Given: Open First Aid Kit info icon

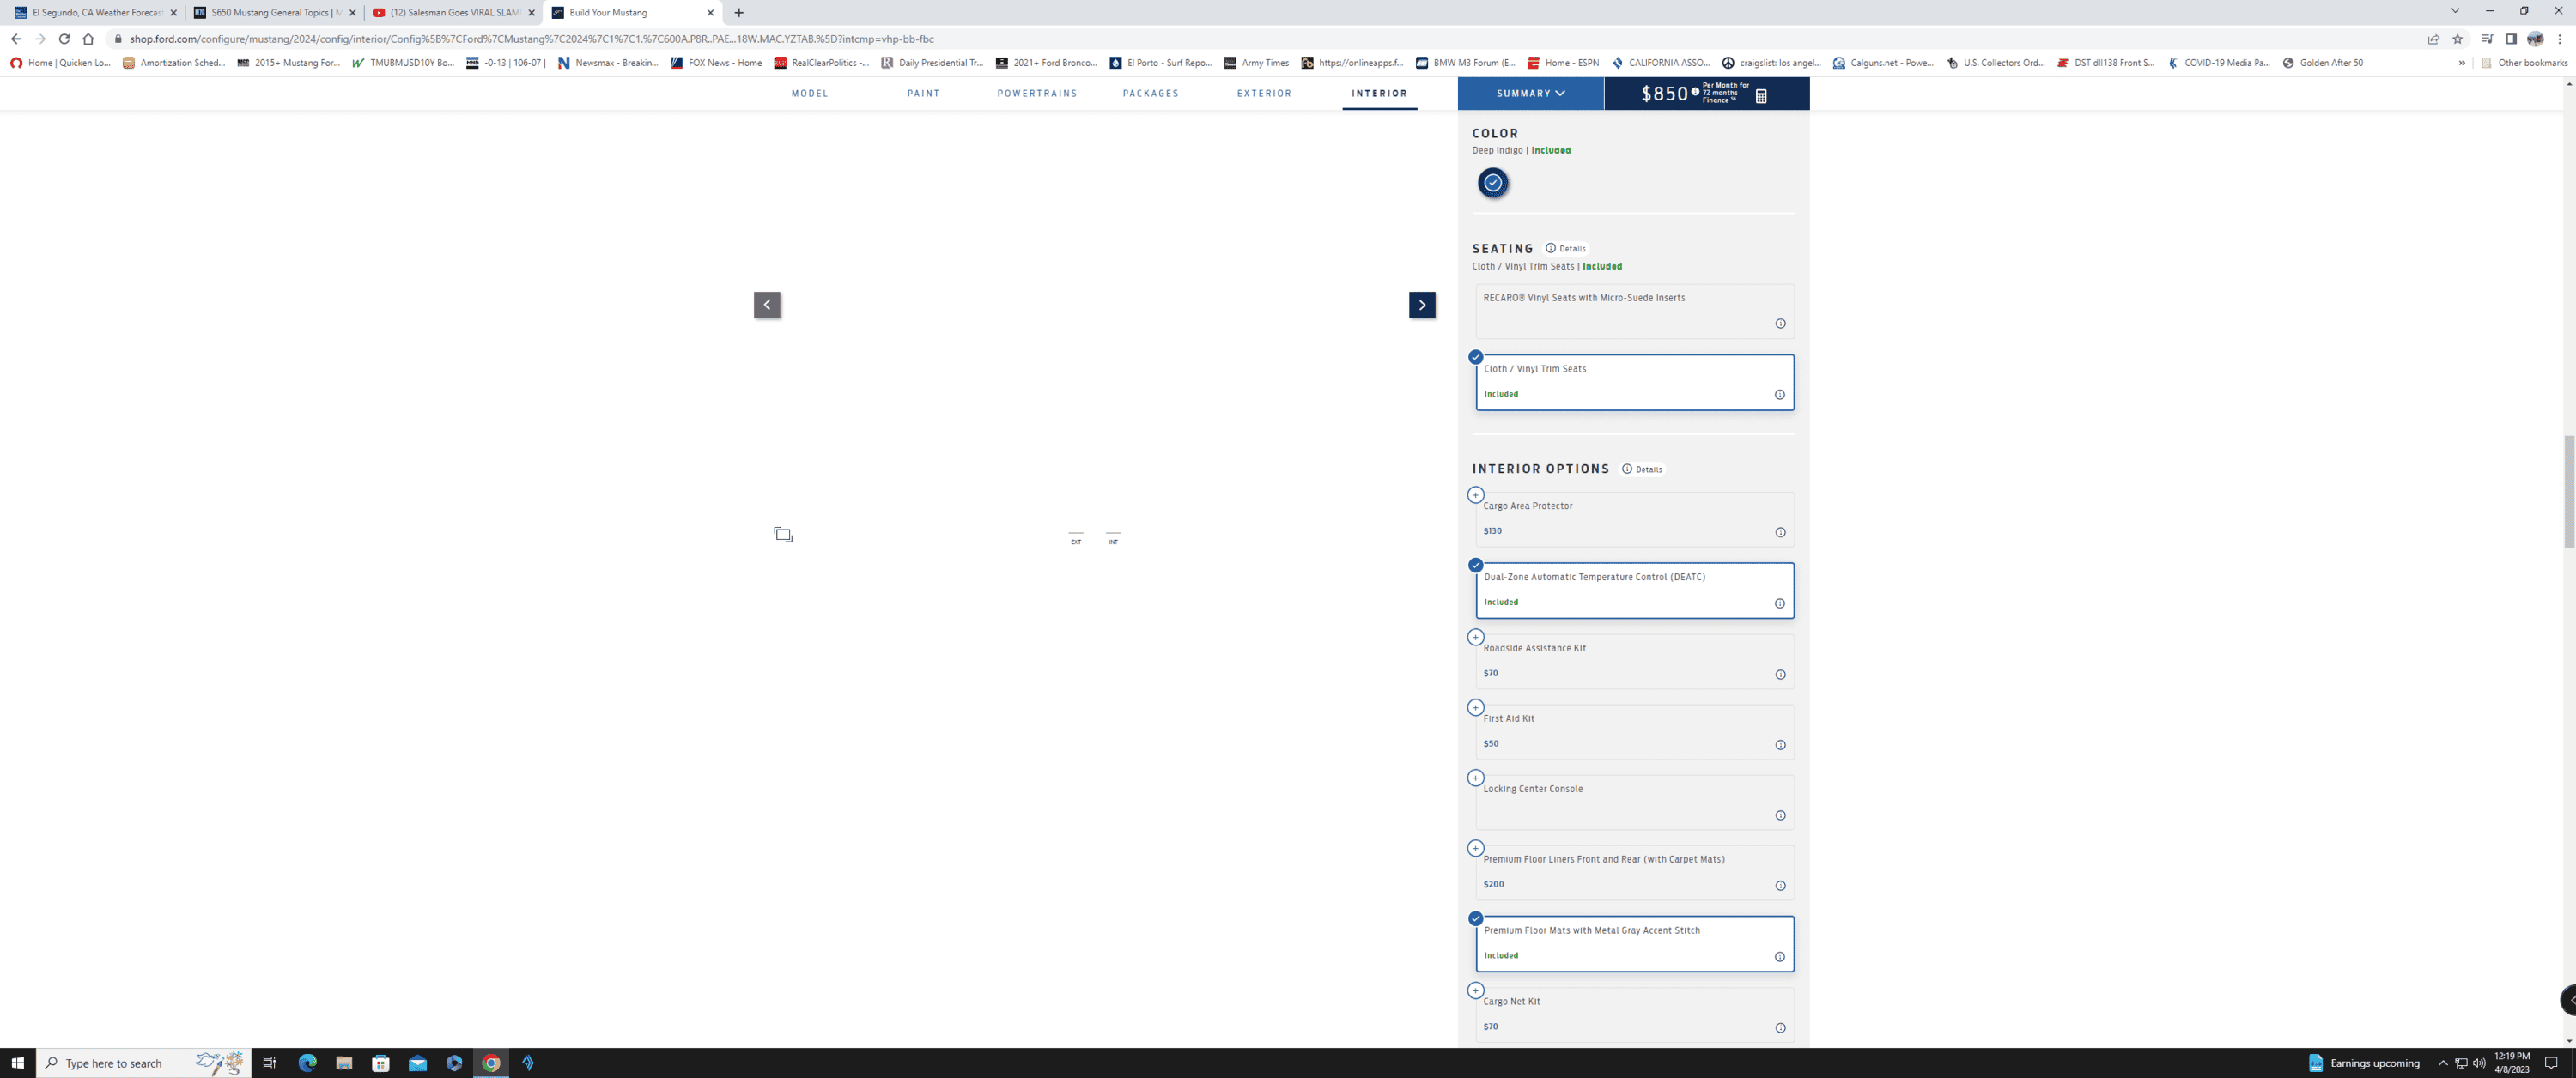Looking at the screenshot, I should coord(1780,744).
